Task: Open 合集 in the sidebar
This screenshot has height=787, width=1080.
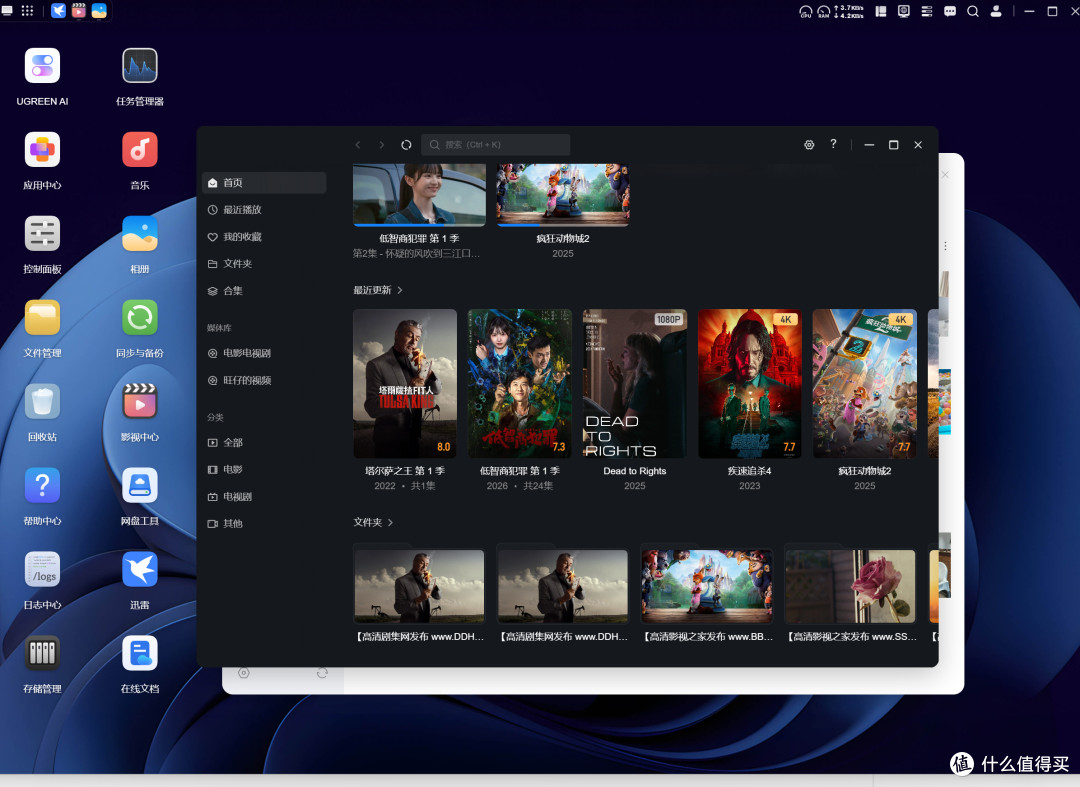Action: [x=264, y=291]
